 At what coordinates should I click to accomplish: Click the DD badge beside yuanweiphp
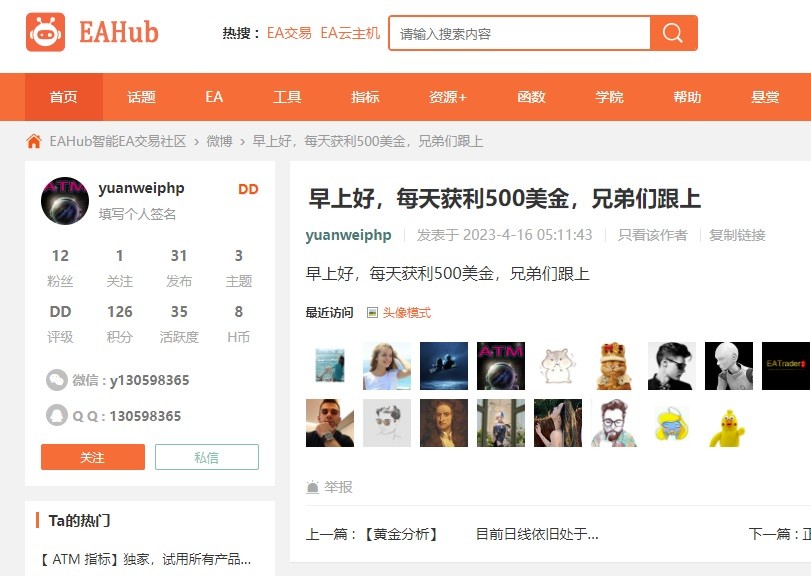tap(247, 188)
